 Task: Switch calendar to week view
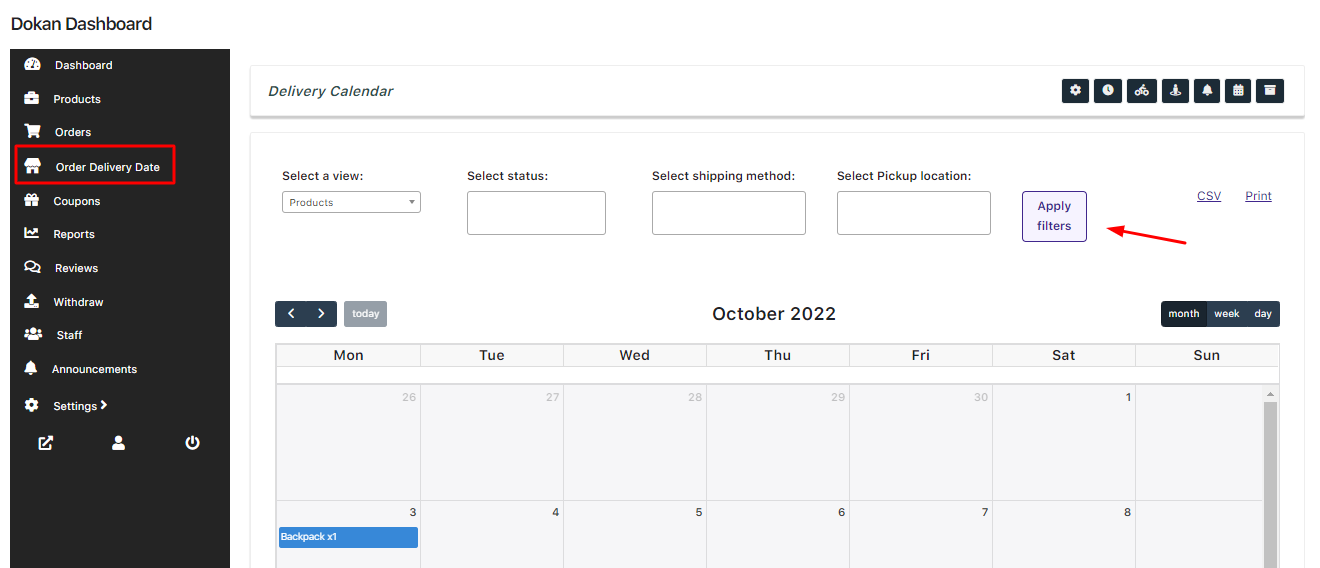pyautogui.click(x=1227, y=314)
